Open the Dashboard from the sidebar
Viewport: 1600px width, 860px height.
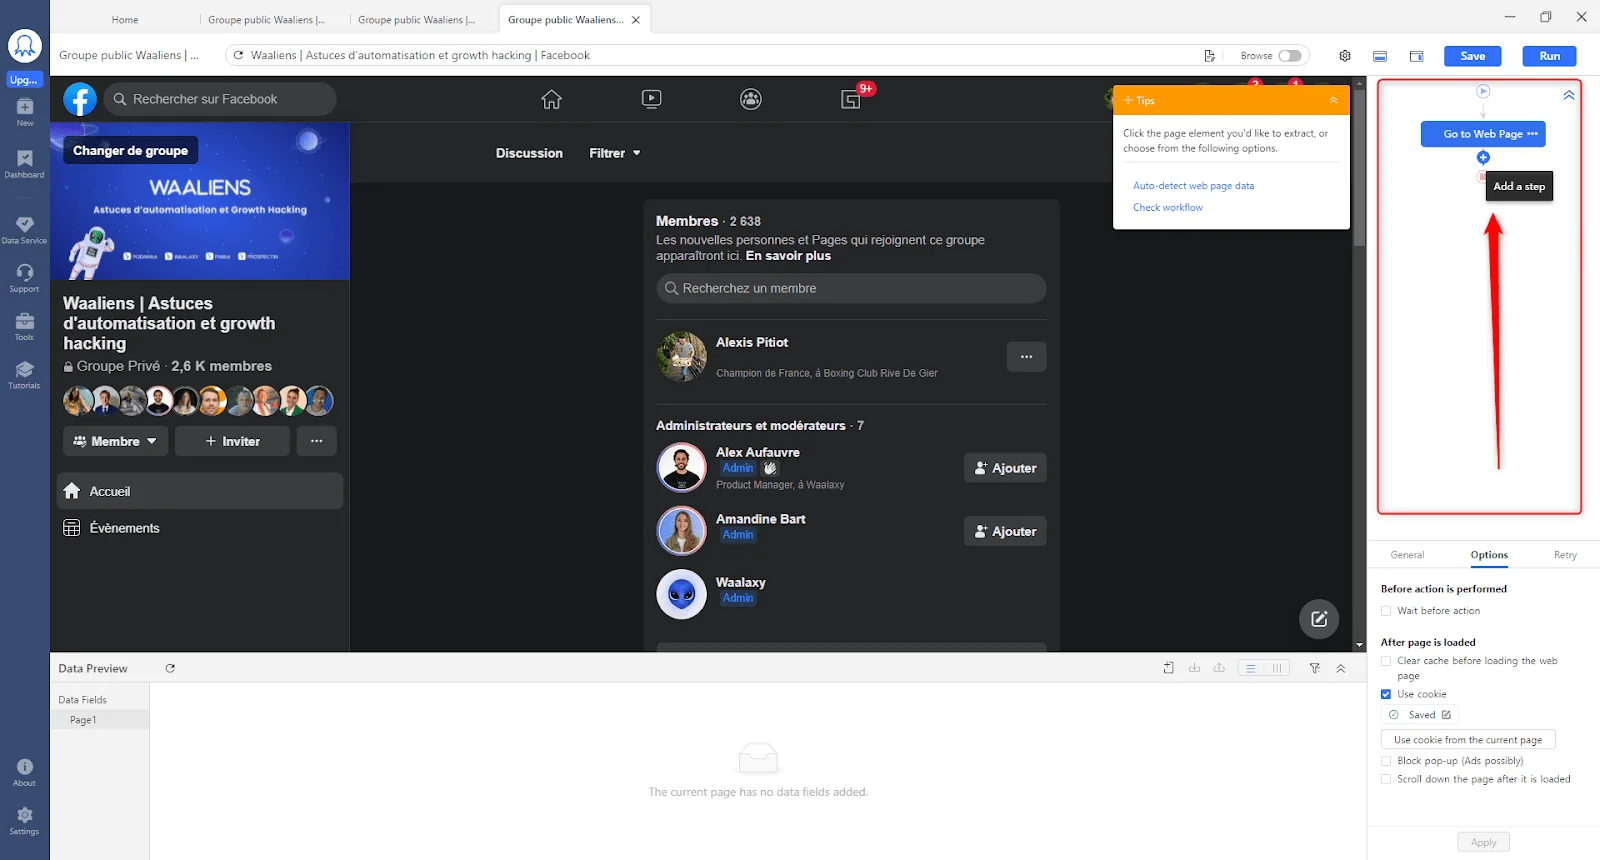click(25, 164)
